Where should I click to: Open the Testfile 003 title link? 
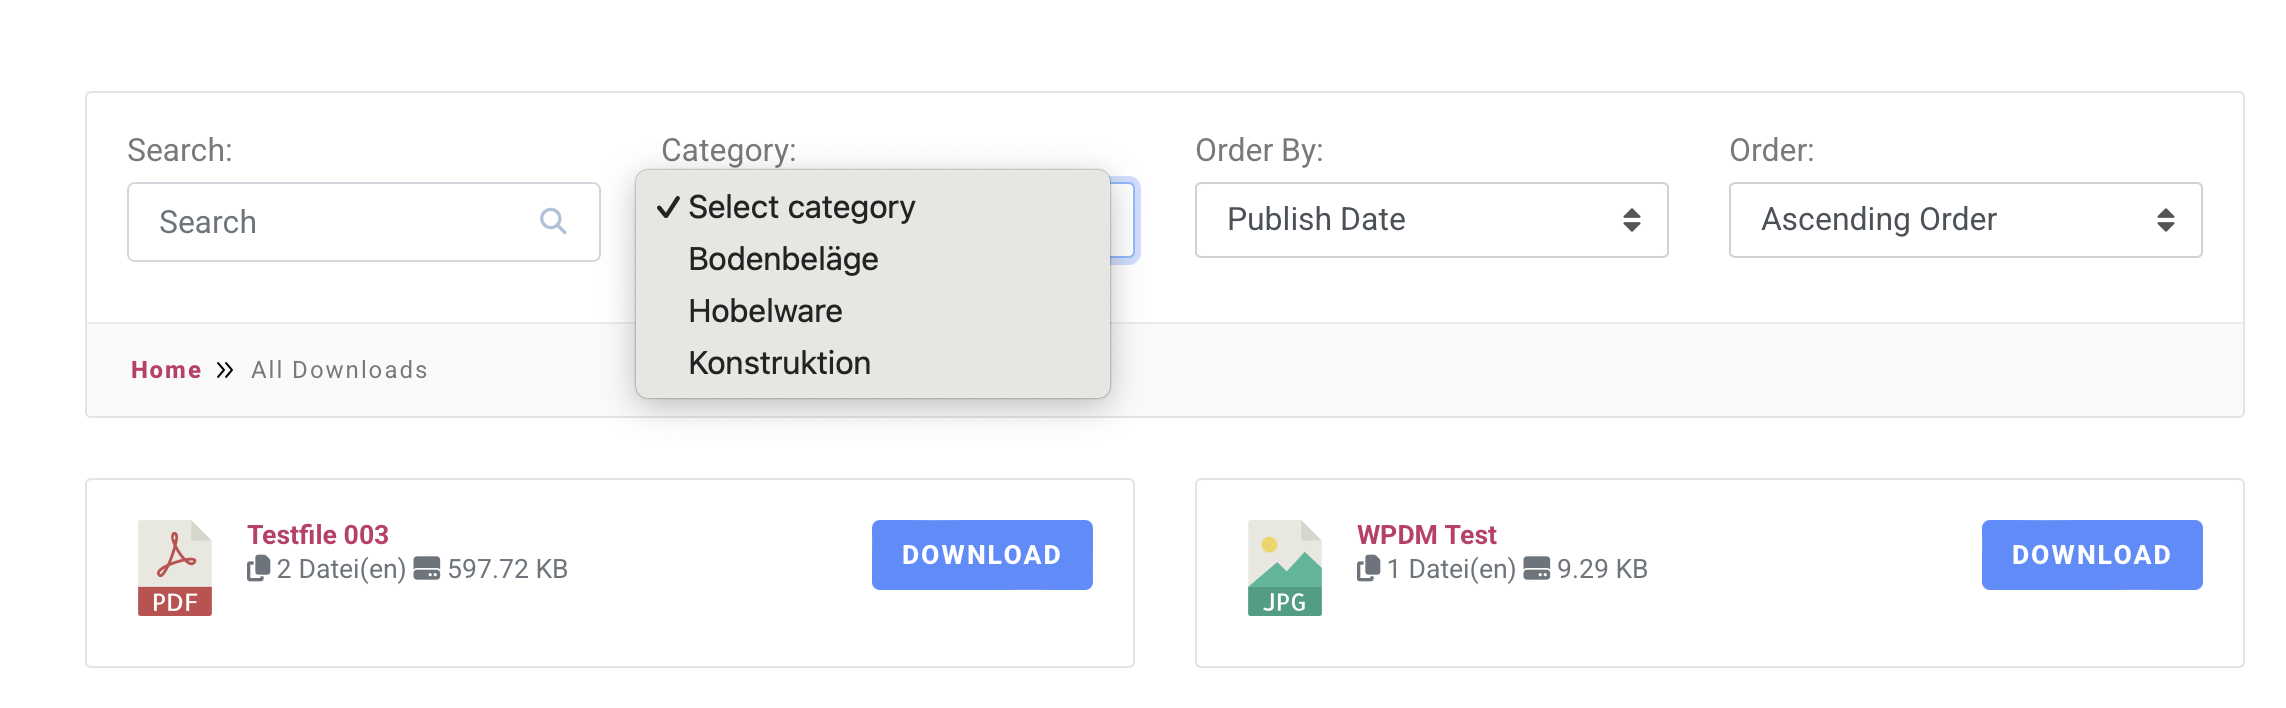318,535
